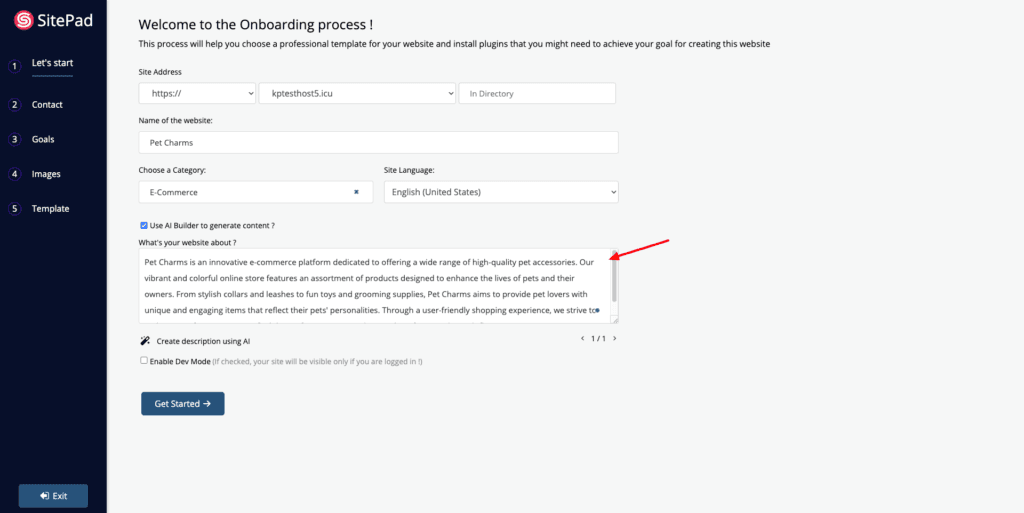Uncheck Use AI Builder to generate content
This screenshot has height=513, width=1024.
[144, 225]
